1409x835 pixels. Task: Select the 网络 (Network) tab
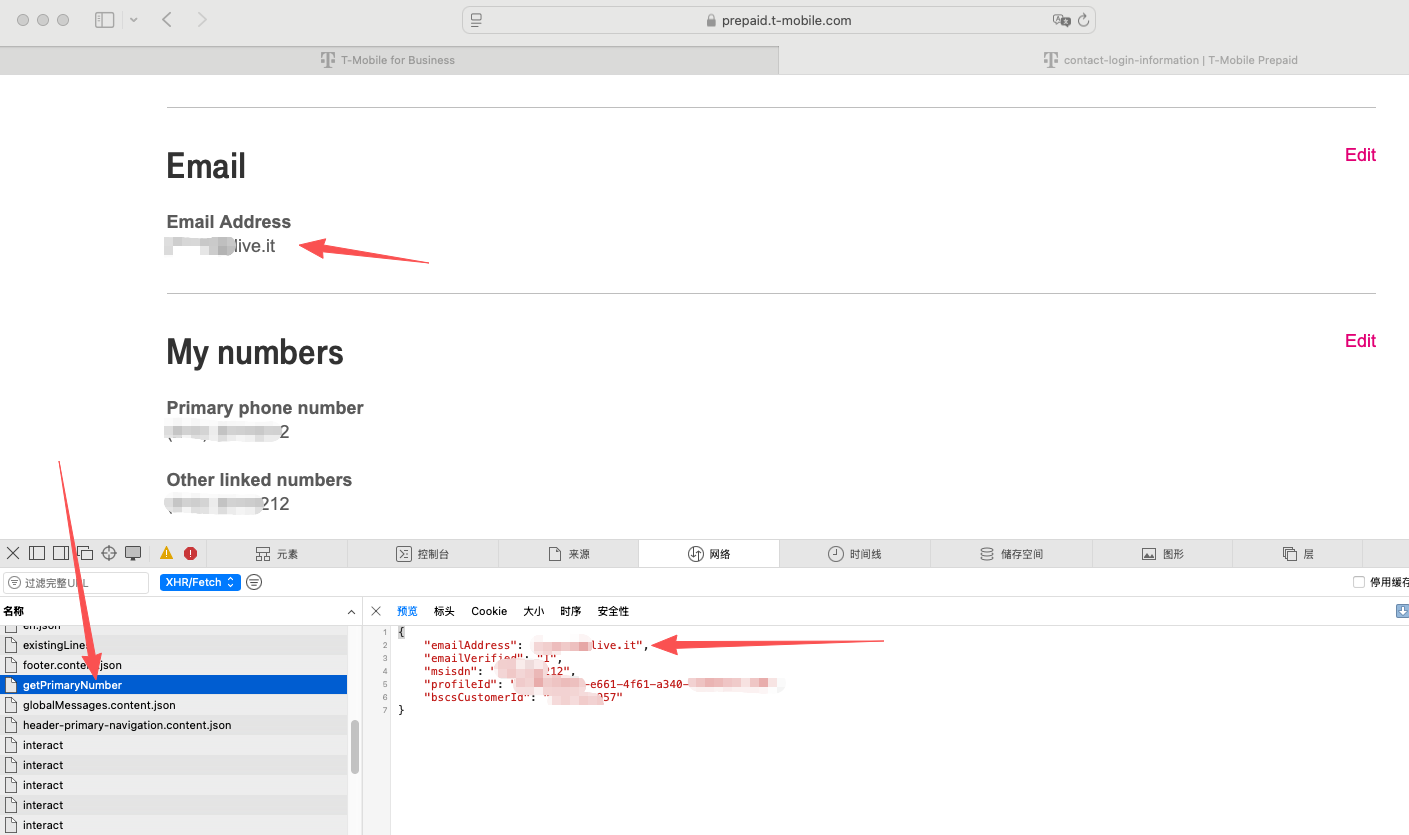(709, 554)
